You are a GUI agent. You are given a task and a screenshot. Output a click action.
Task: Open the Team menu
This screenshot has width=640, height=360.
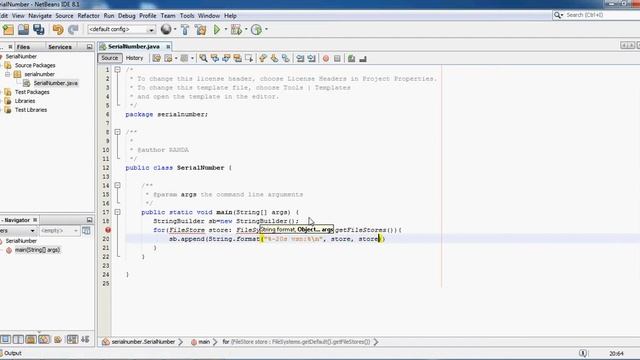tap(168, 16)
